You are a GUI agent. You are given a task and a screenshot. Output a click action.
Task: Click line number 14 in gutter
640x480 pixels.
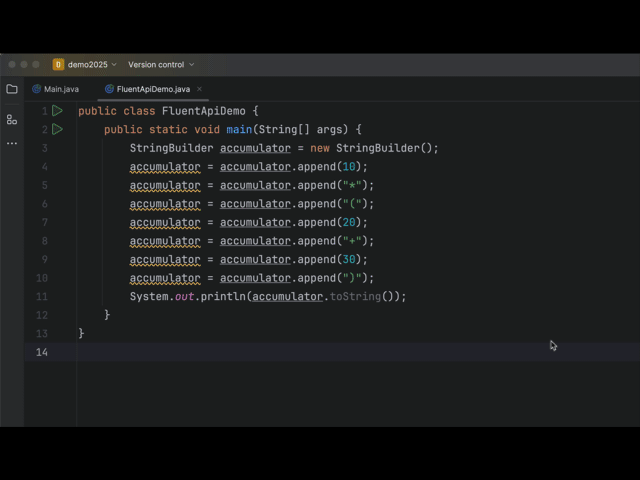click(42, 352)
